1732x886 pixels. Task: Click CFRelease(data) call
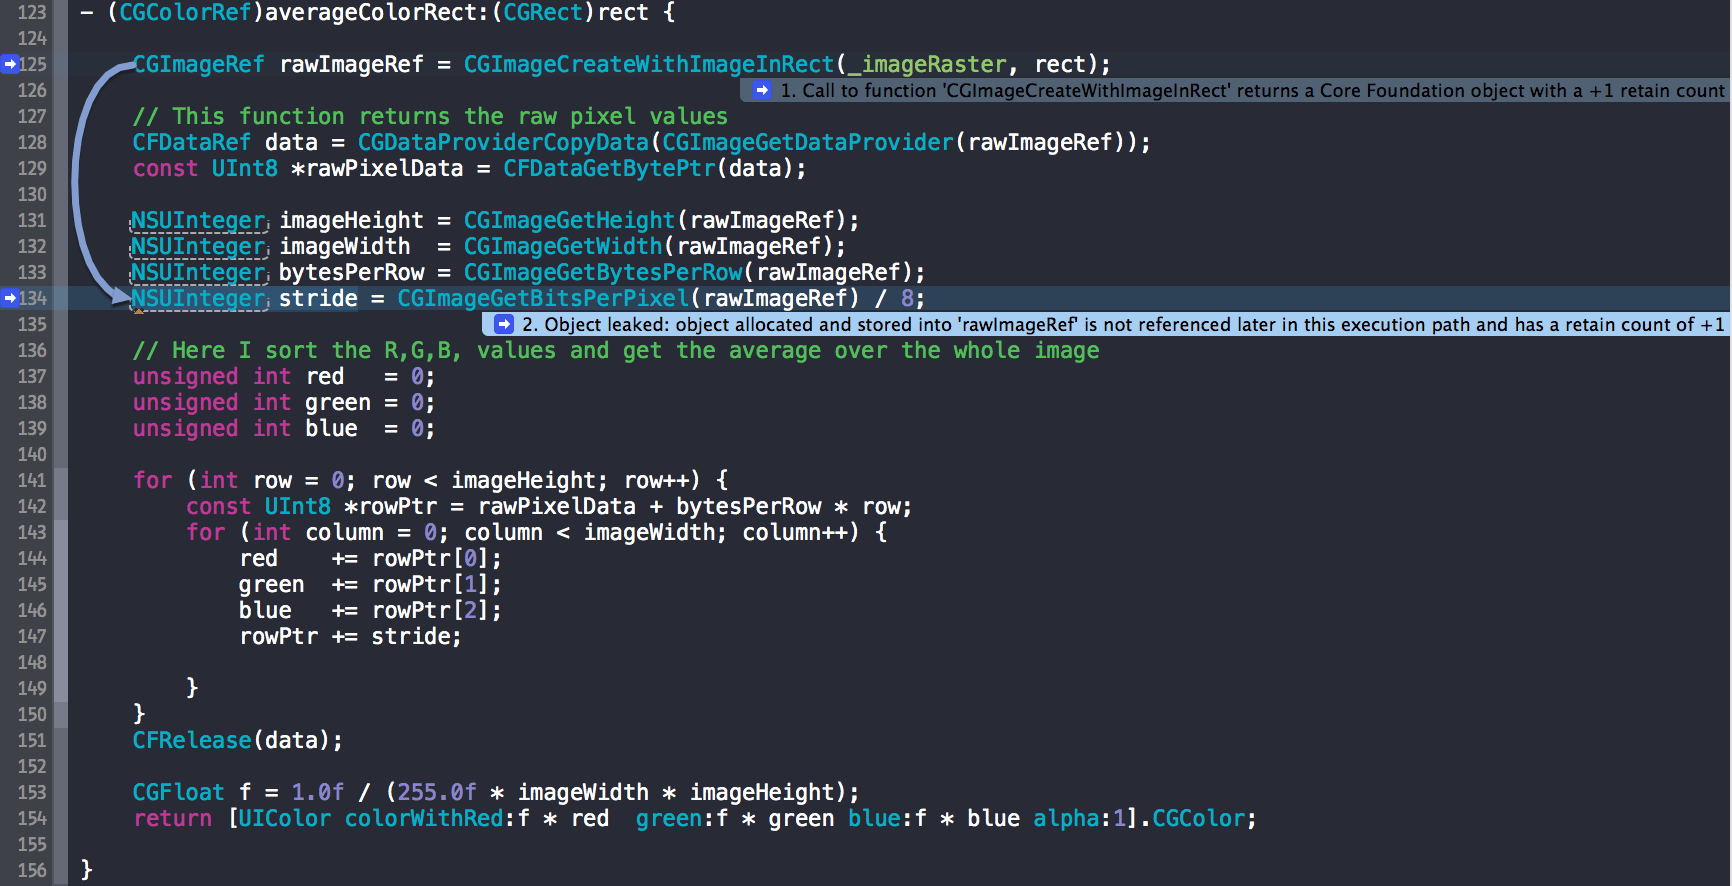coord(238,740)
